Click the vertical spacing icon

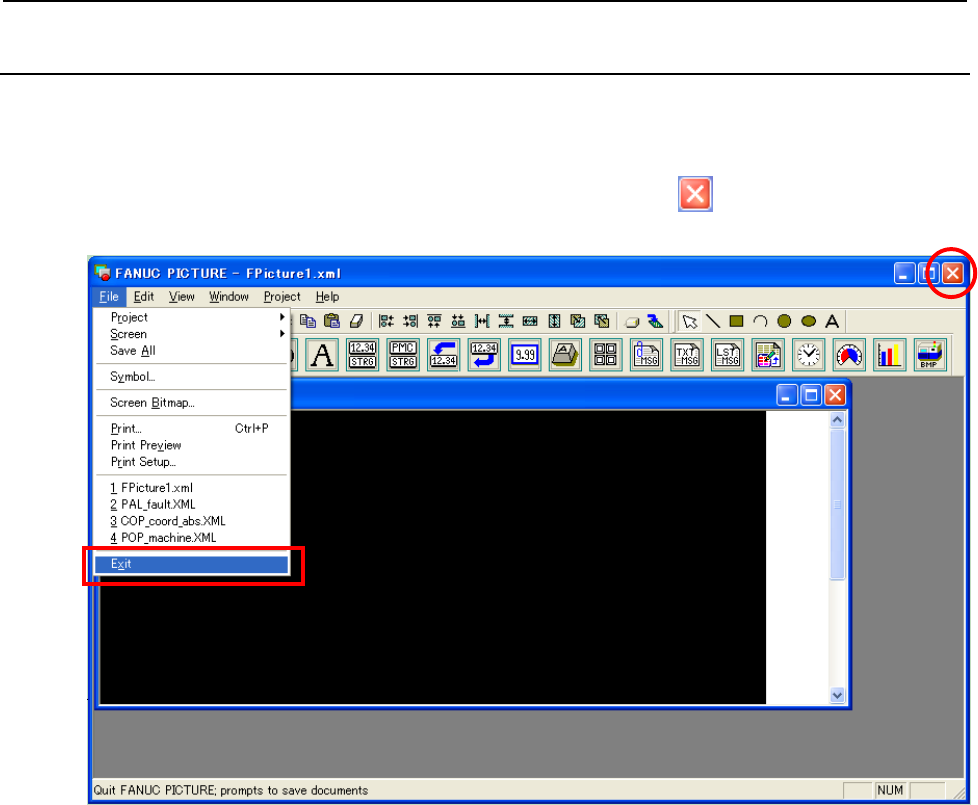coord(506,321)
